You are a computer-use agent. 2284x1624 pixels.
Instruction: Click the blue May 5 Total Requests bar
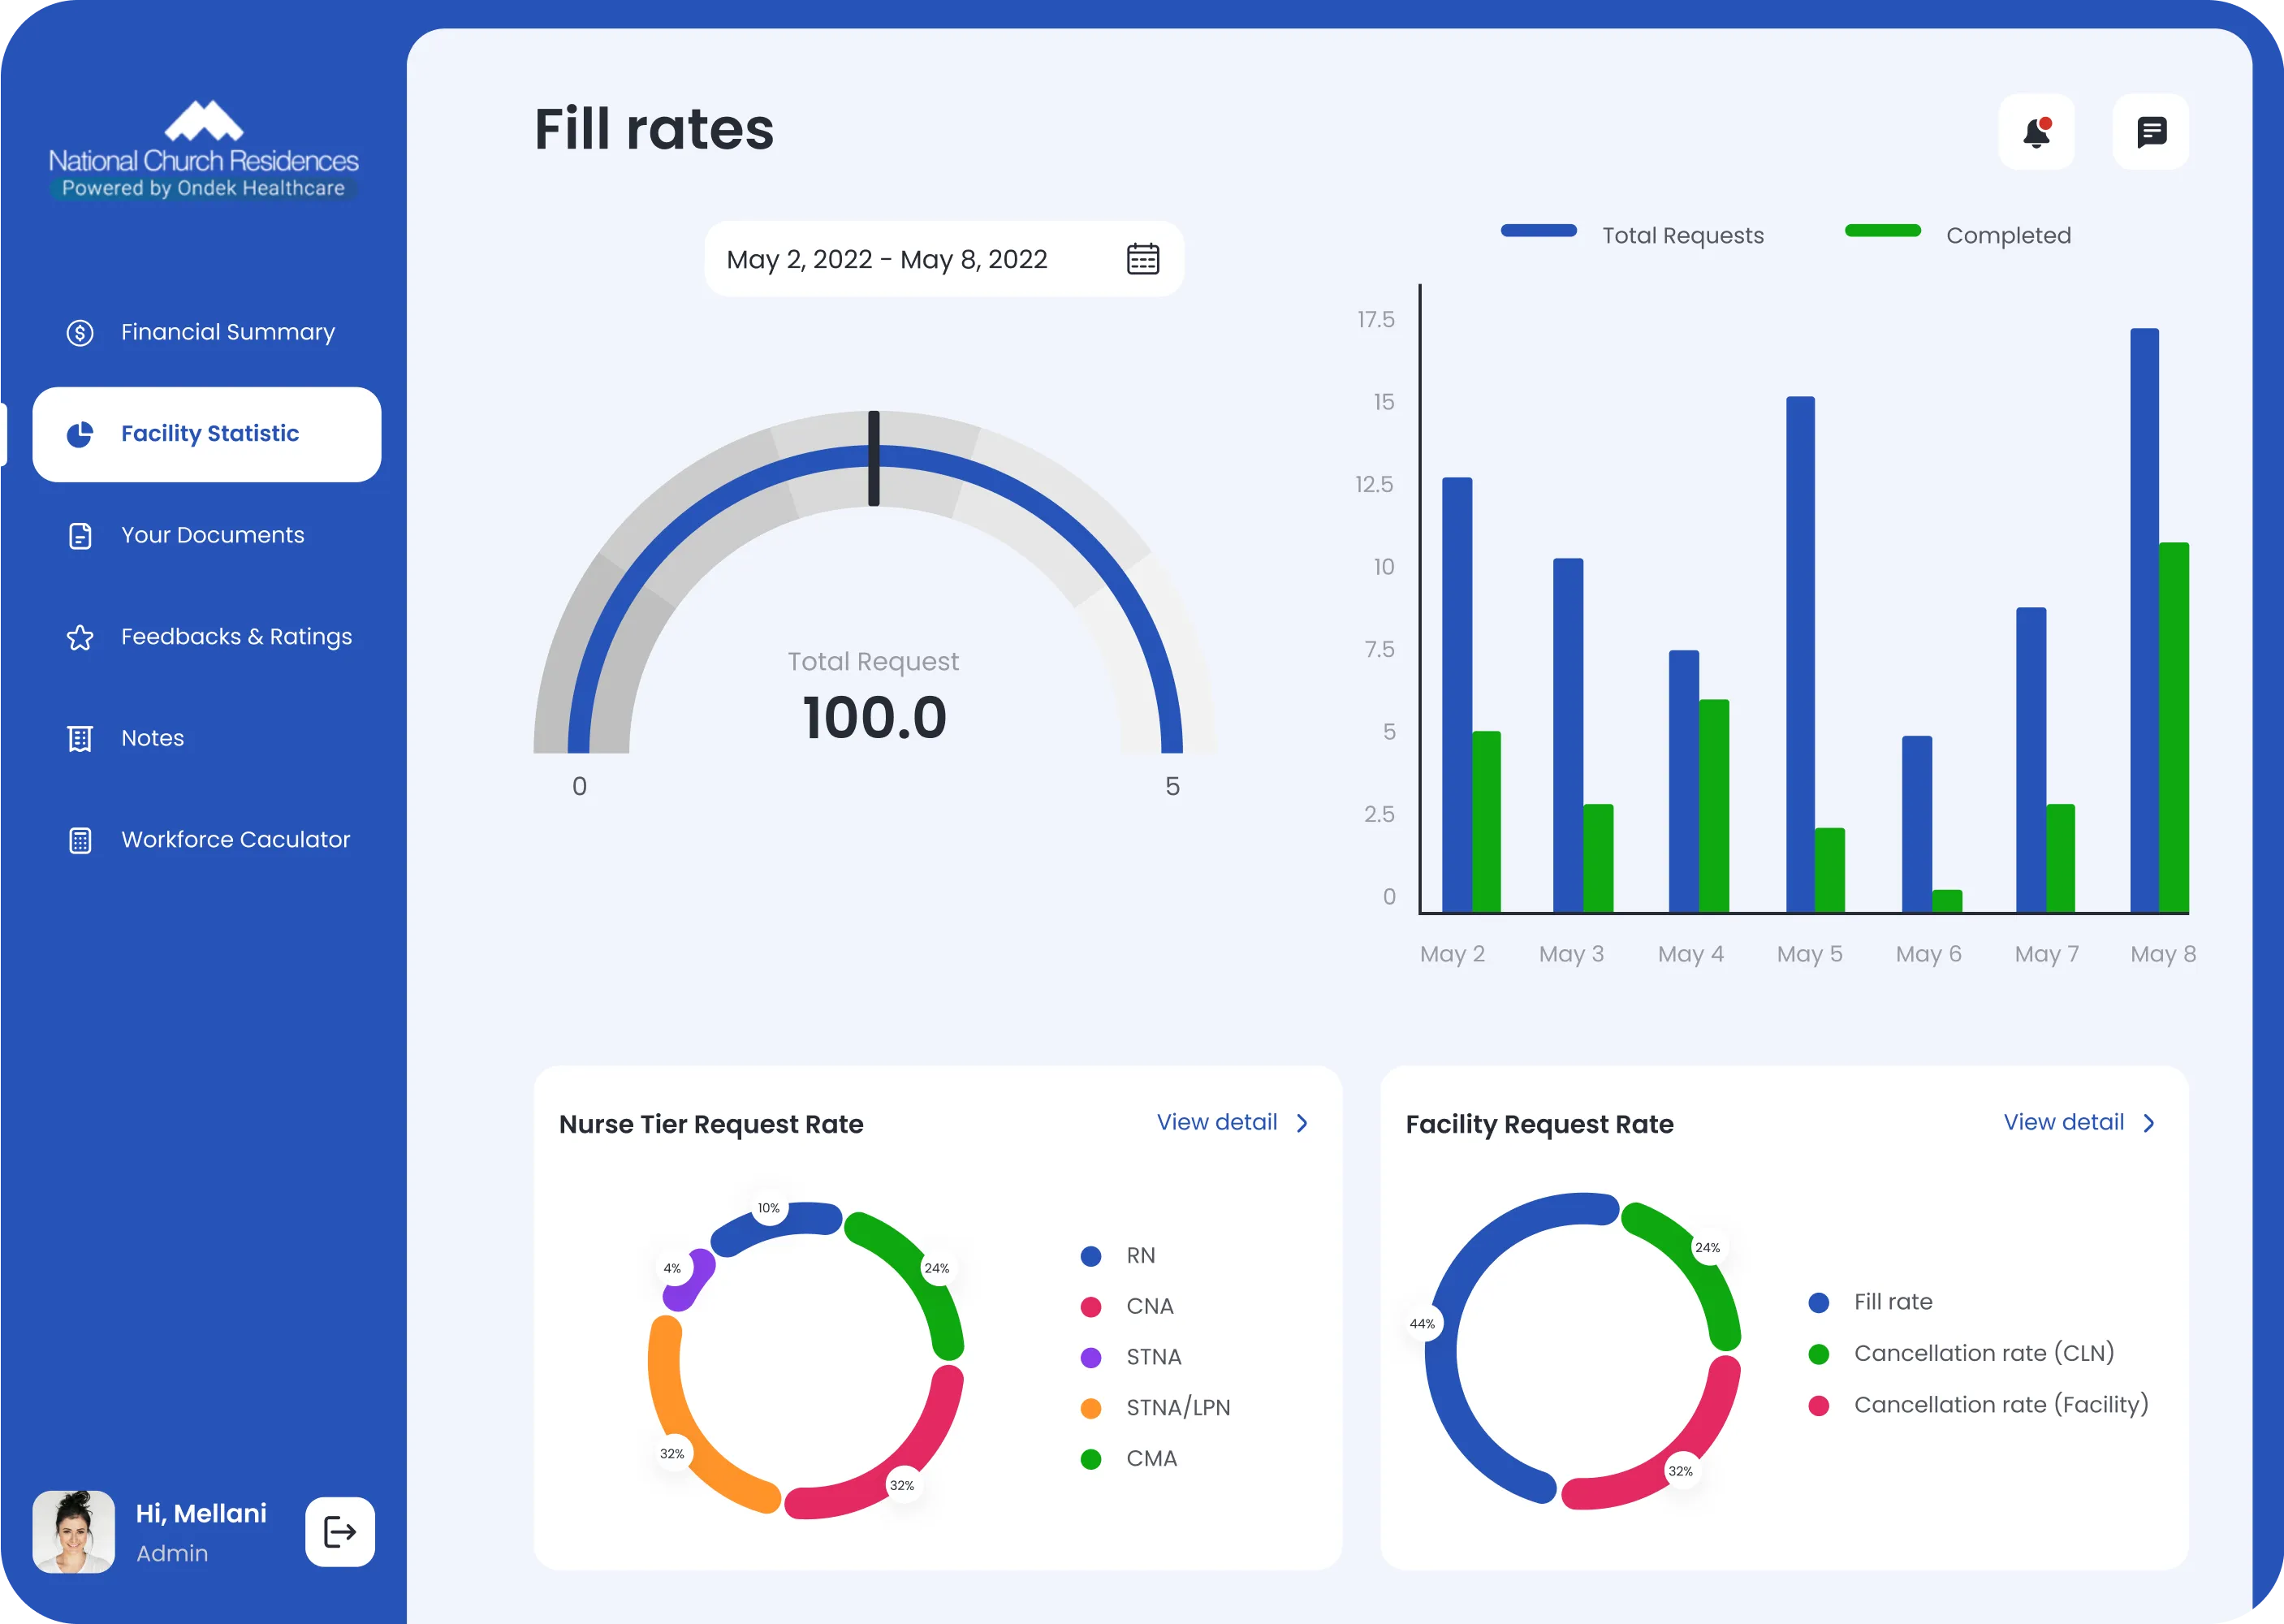pos(1800,654)
